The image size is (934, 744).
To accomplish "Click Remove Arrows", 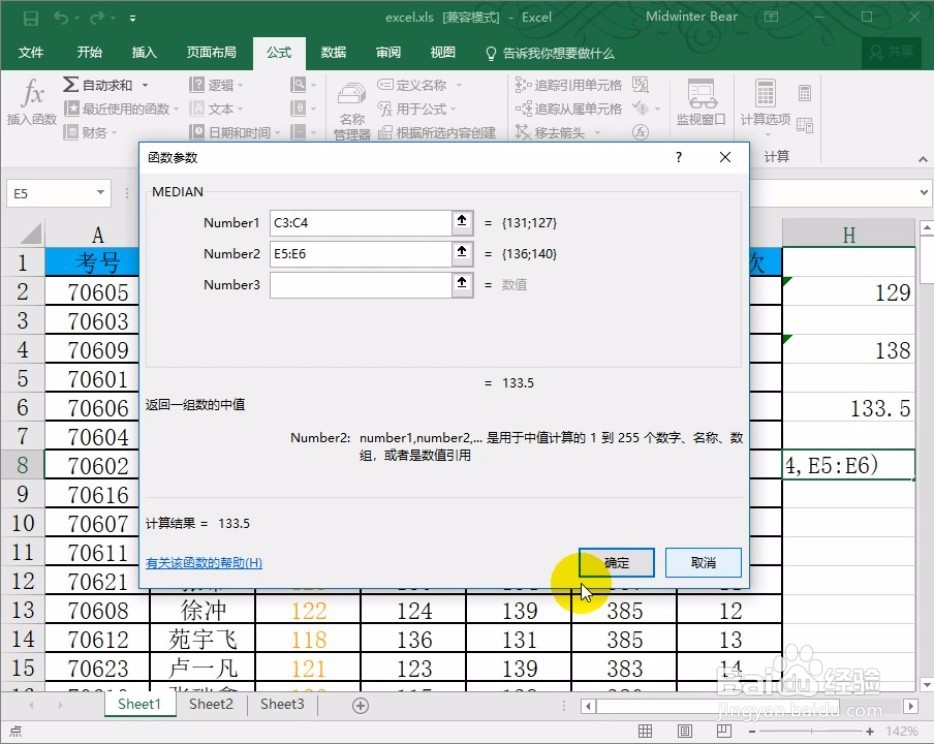I will point(558,132).
